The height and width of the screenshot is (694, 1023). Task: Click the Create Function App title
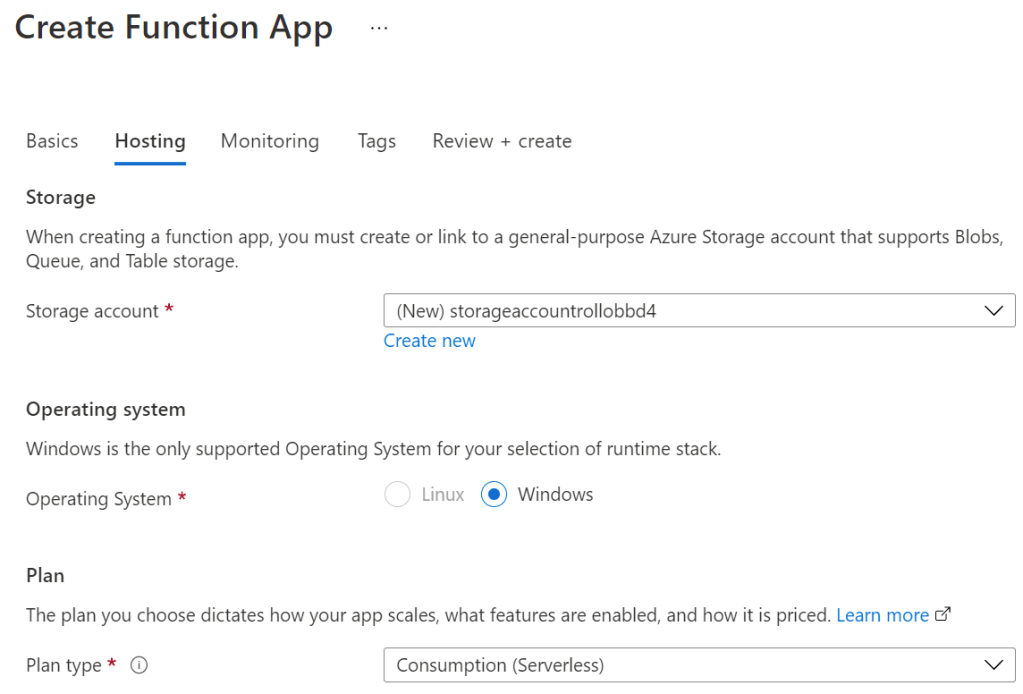(x=173, y=28)
